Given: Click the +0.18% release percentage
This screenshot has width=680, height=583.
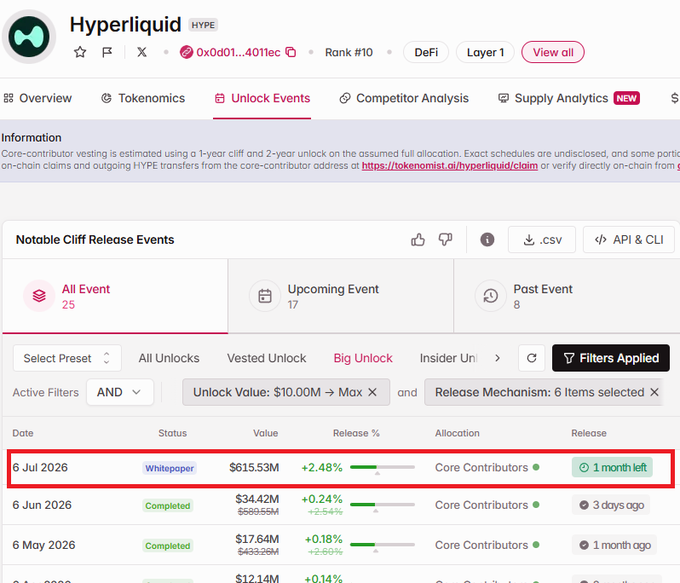Looking at the screenshot, I should [x=324, y=539].
